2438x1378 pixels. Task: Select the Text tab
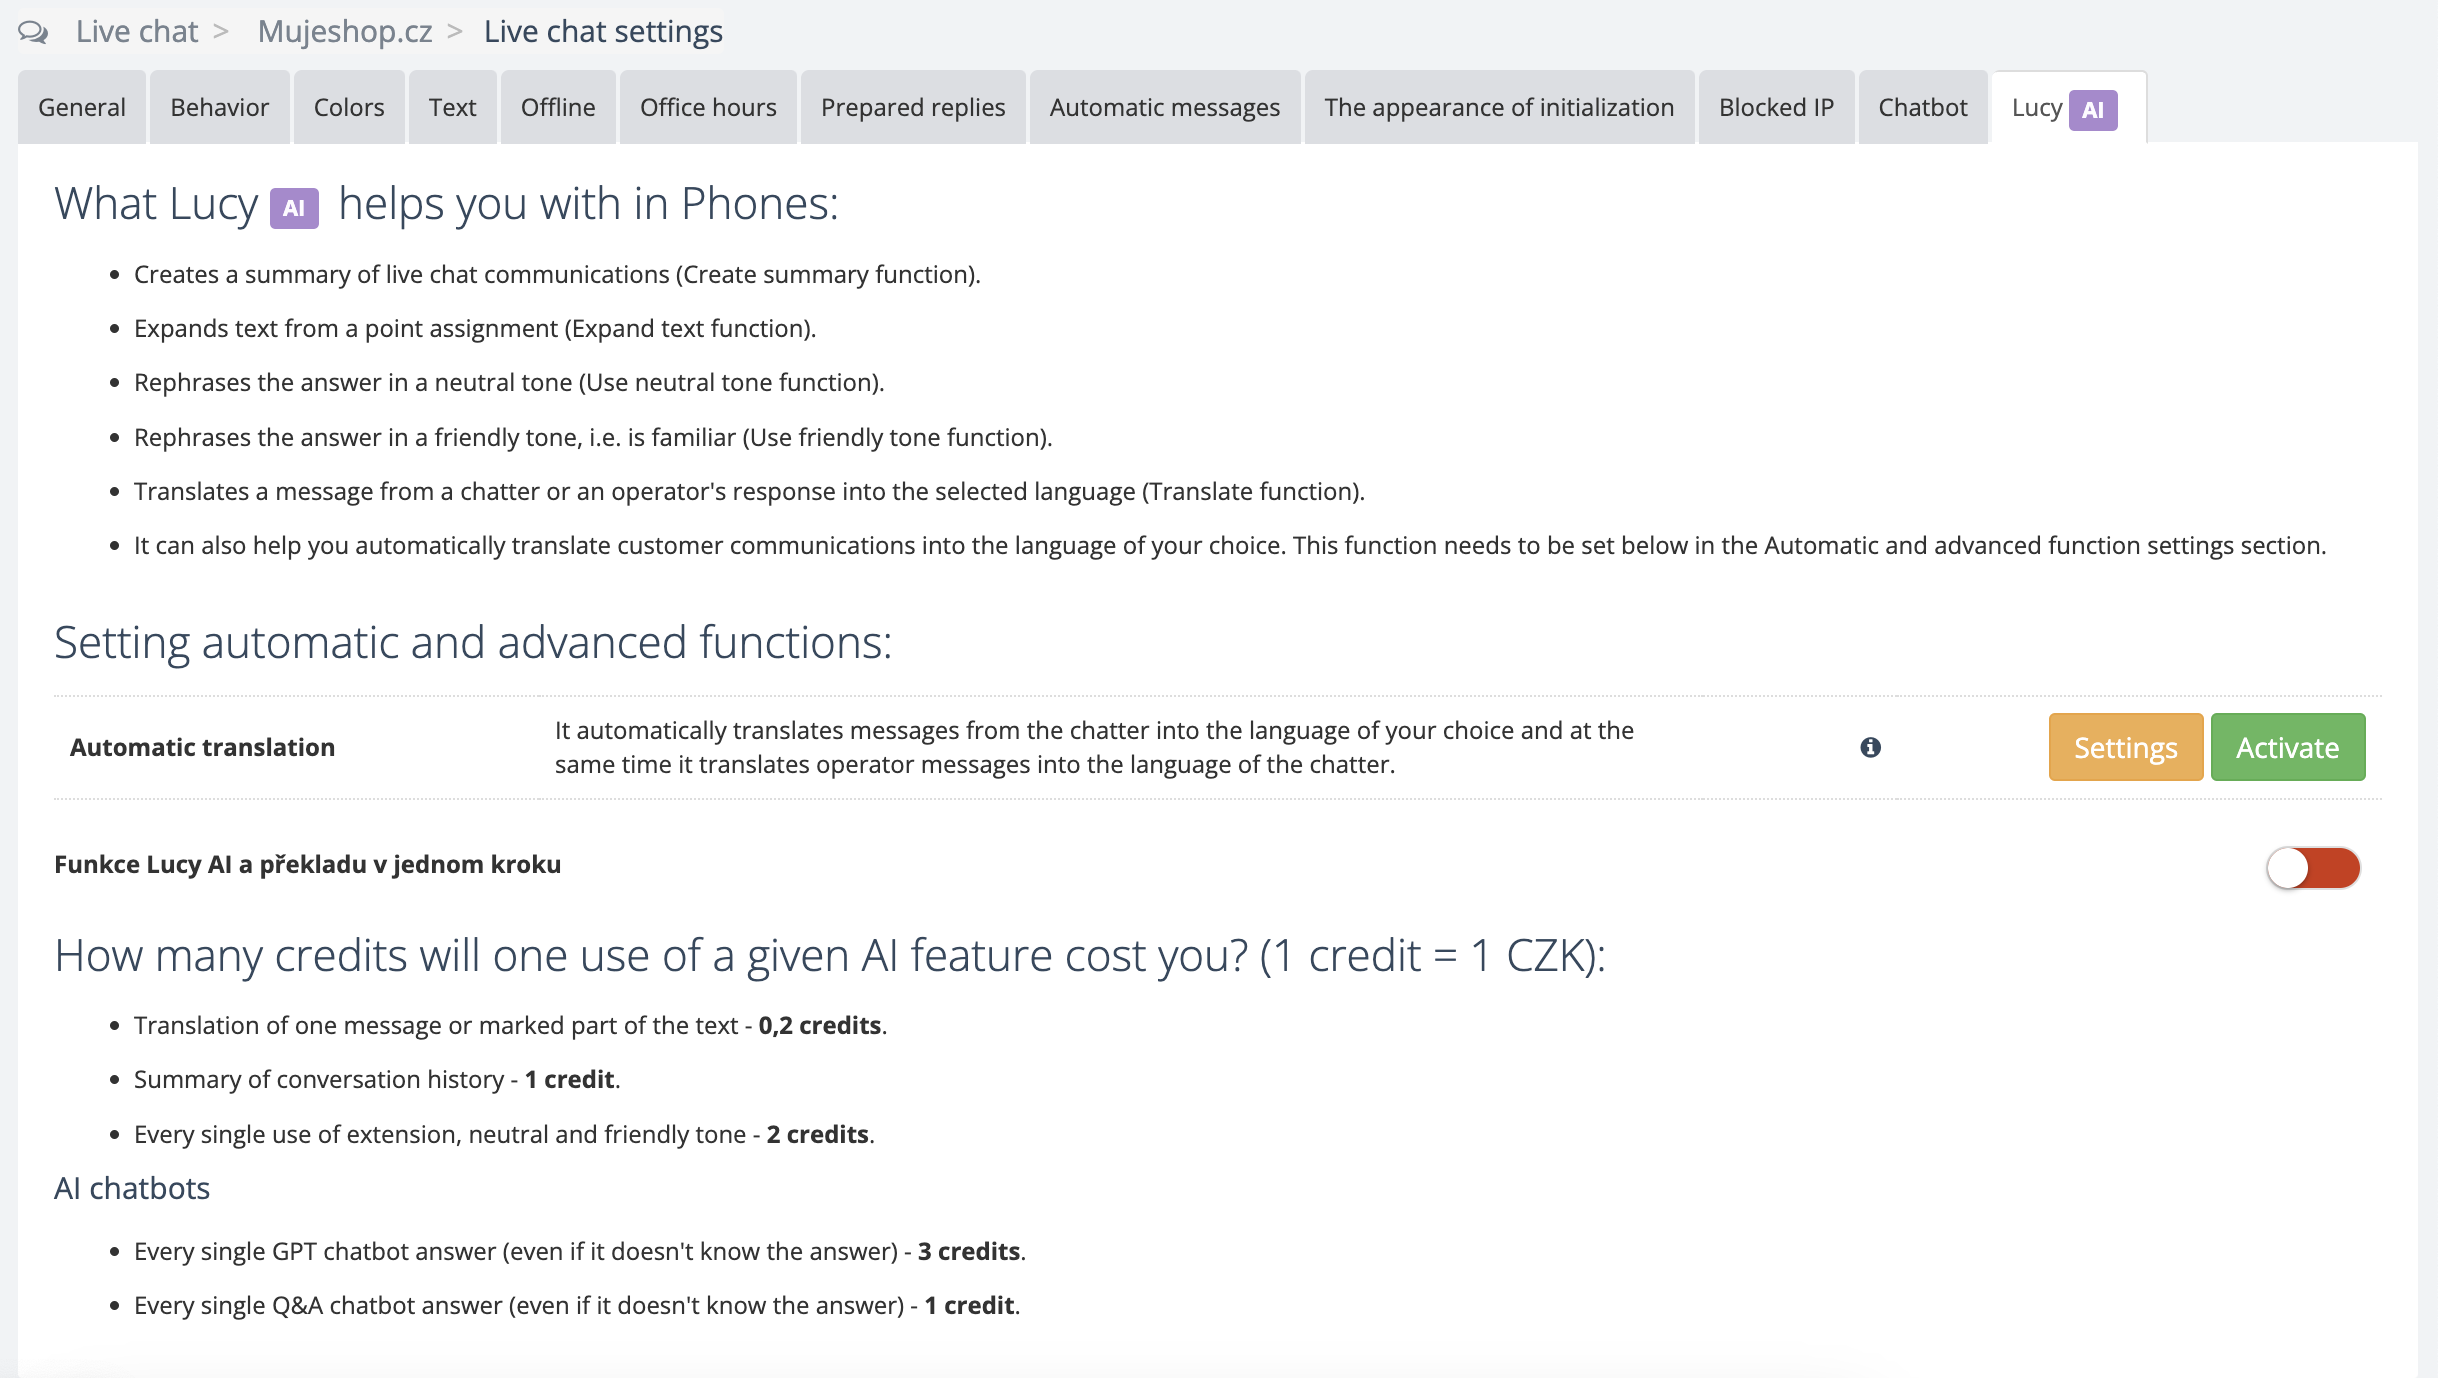452,108
